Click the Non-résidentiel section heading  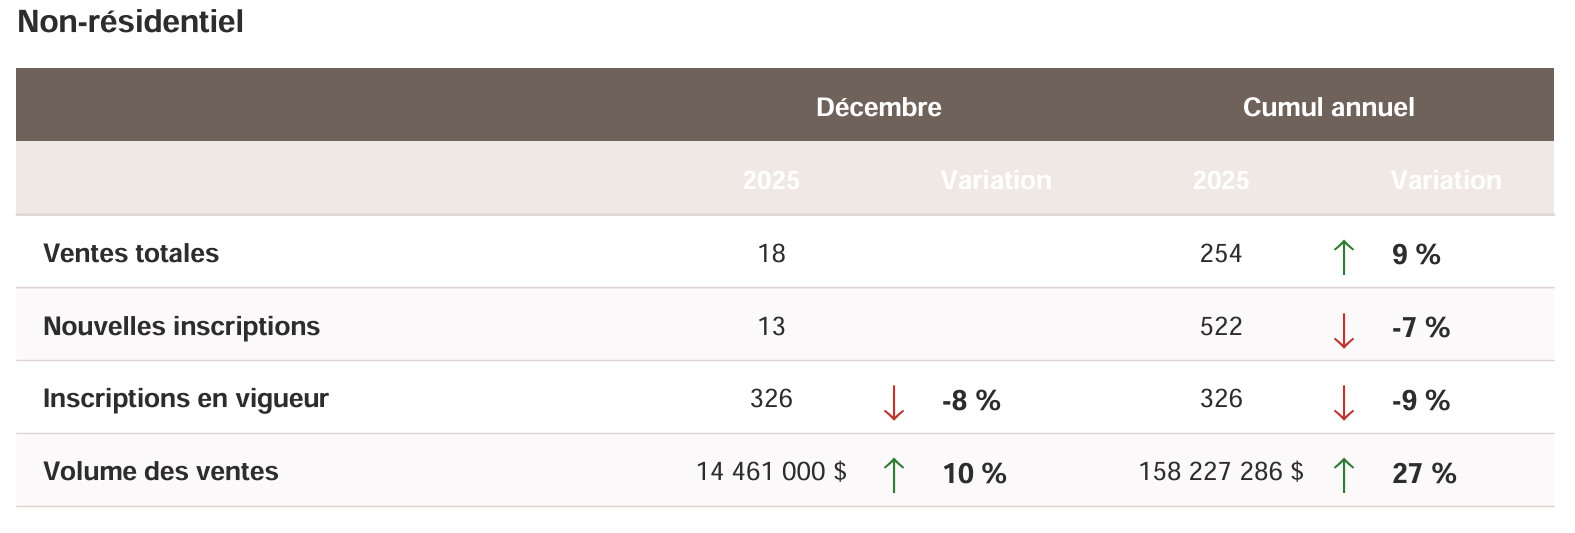click(131, 22)
